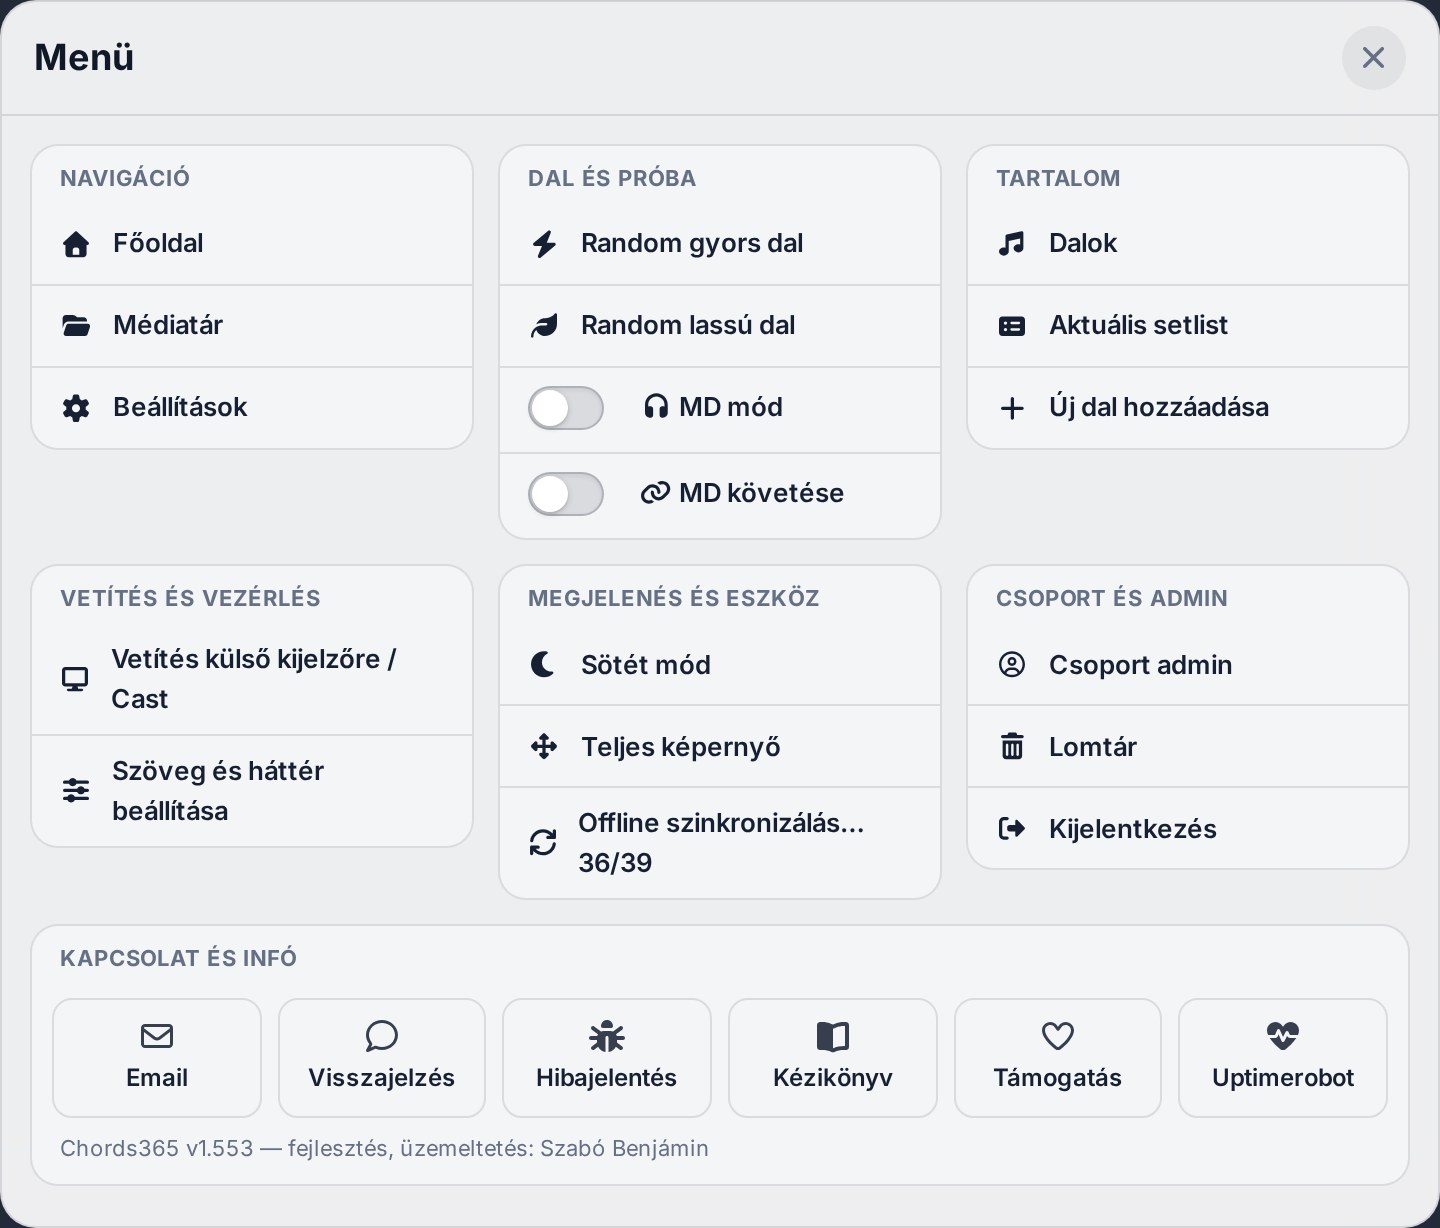This screenshot has width=1440, height=1228.
Task: Select Random gyors dal
Action: 720,244
